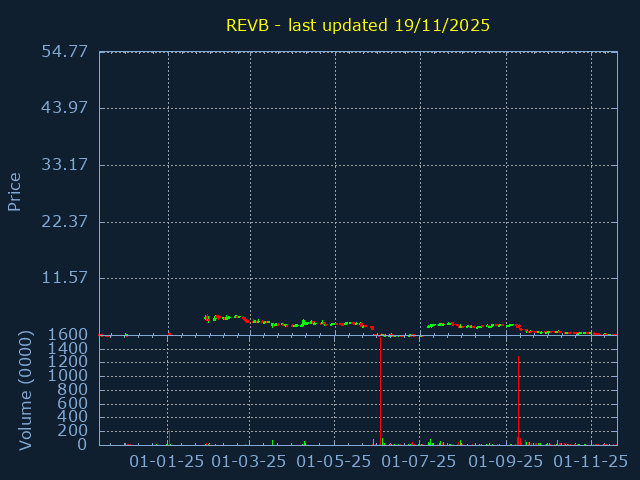Click the 43.97 price tick label

coord(65,108)
